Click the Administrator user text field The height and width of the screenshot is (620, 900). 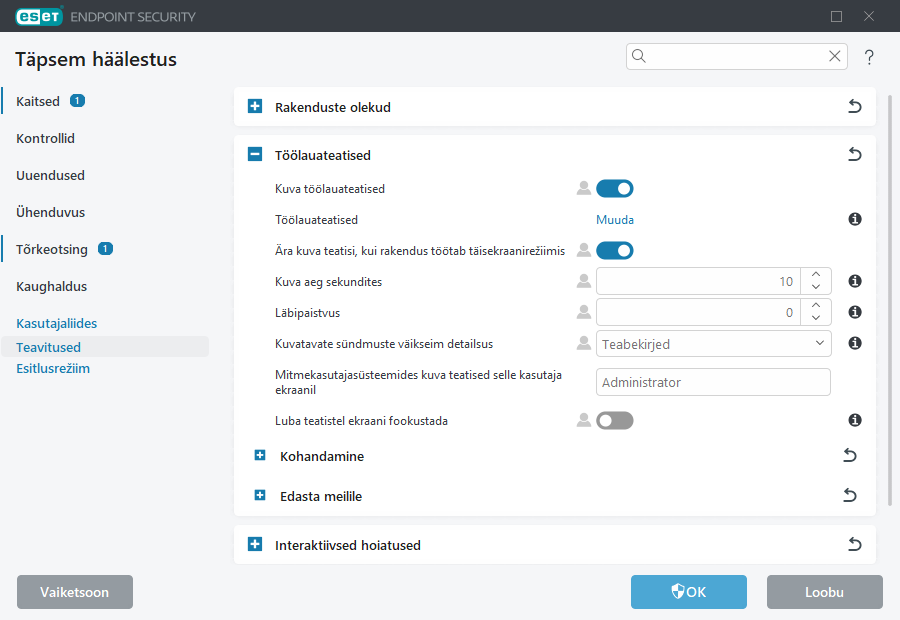(x=713, y=382)
